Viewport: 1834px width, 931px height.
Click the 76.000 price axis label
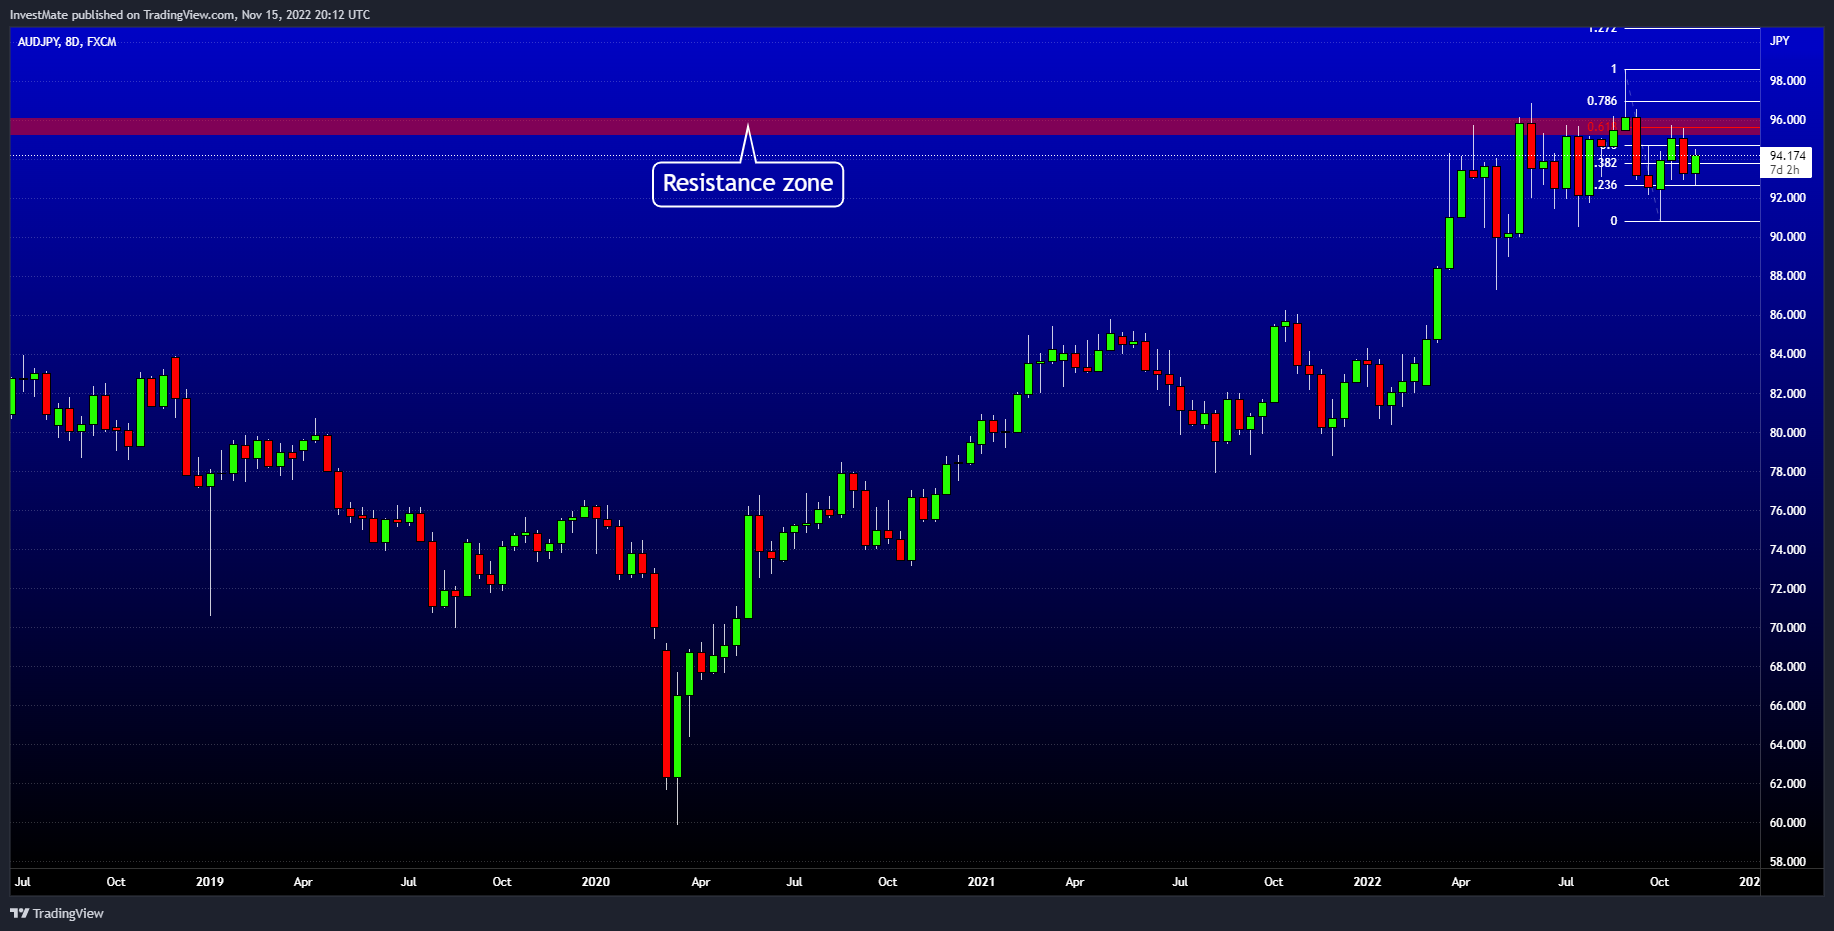[1788, 511]
